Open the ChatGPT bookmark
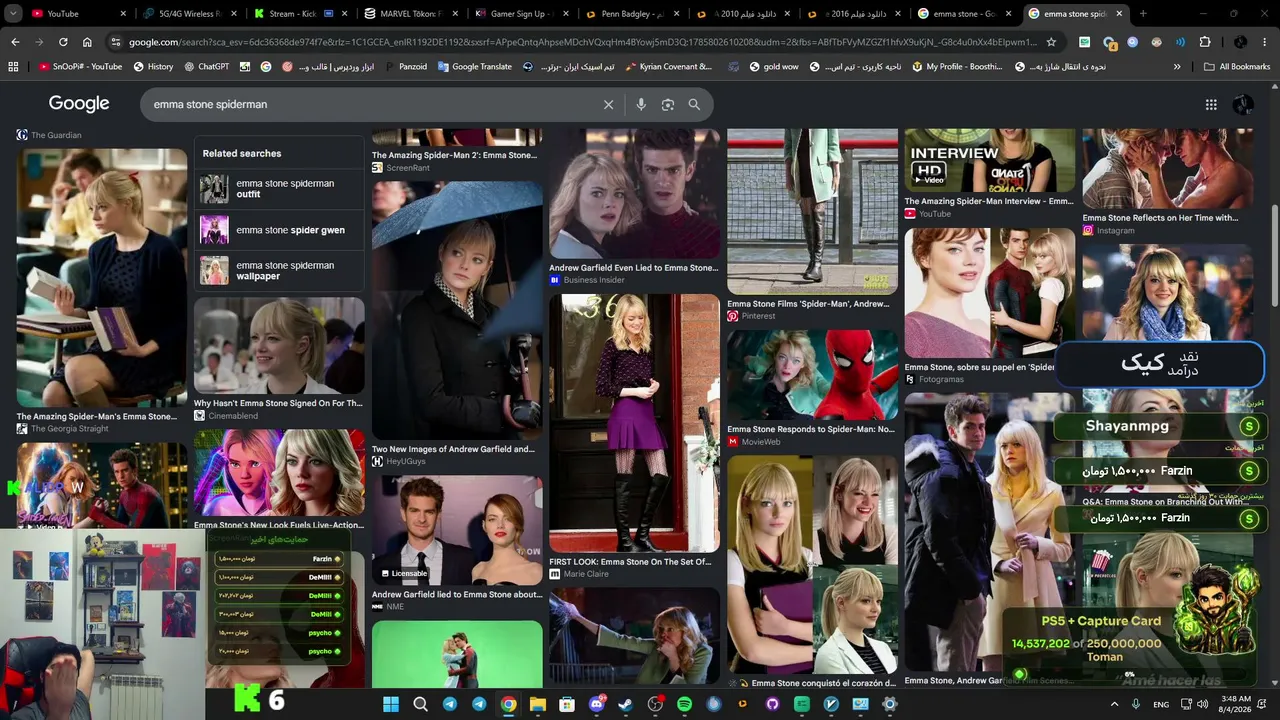Image resolution: width=1280 pixels, height=720 pixels. tap(207, 67)
